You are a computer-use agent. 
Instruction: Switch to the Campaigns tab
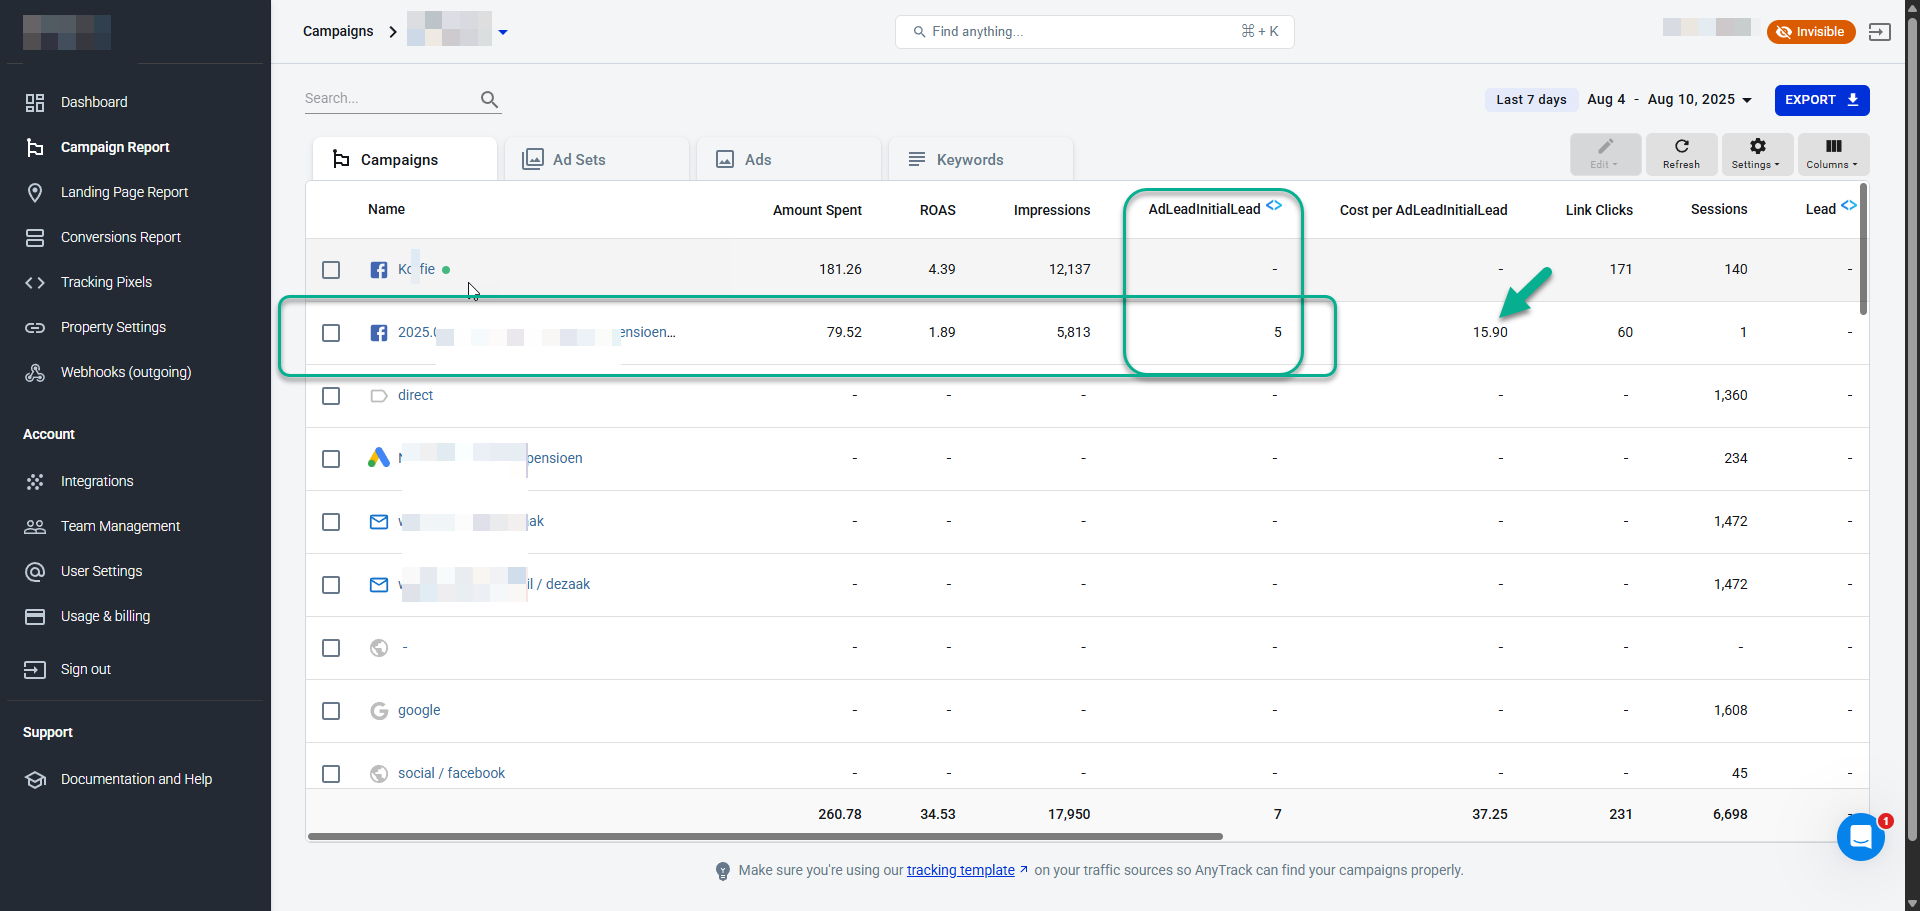(405, 159)
